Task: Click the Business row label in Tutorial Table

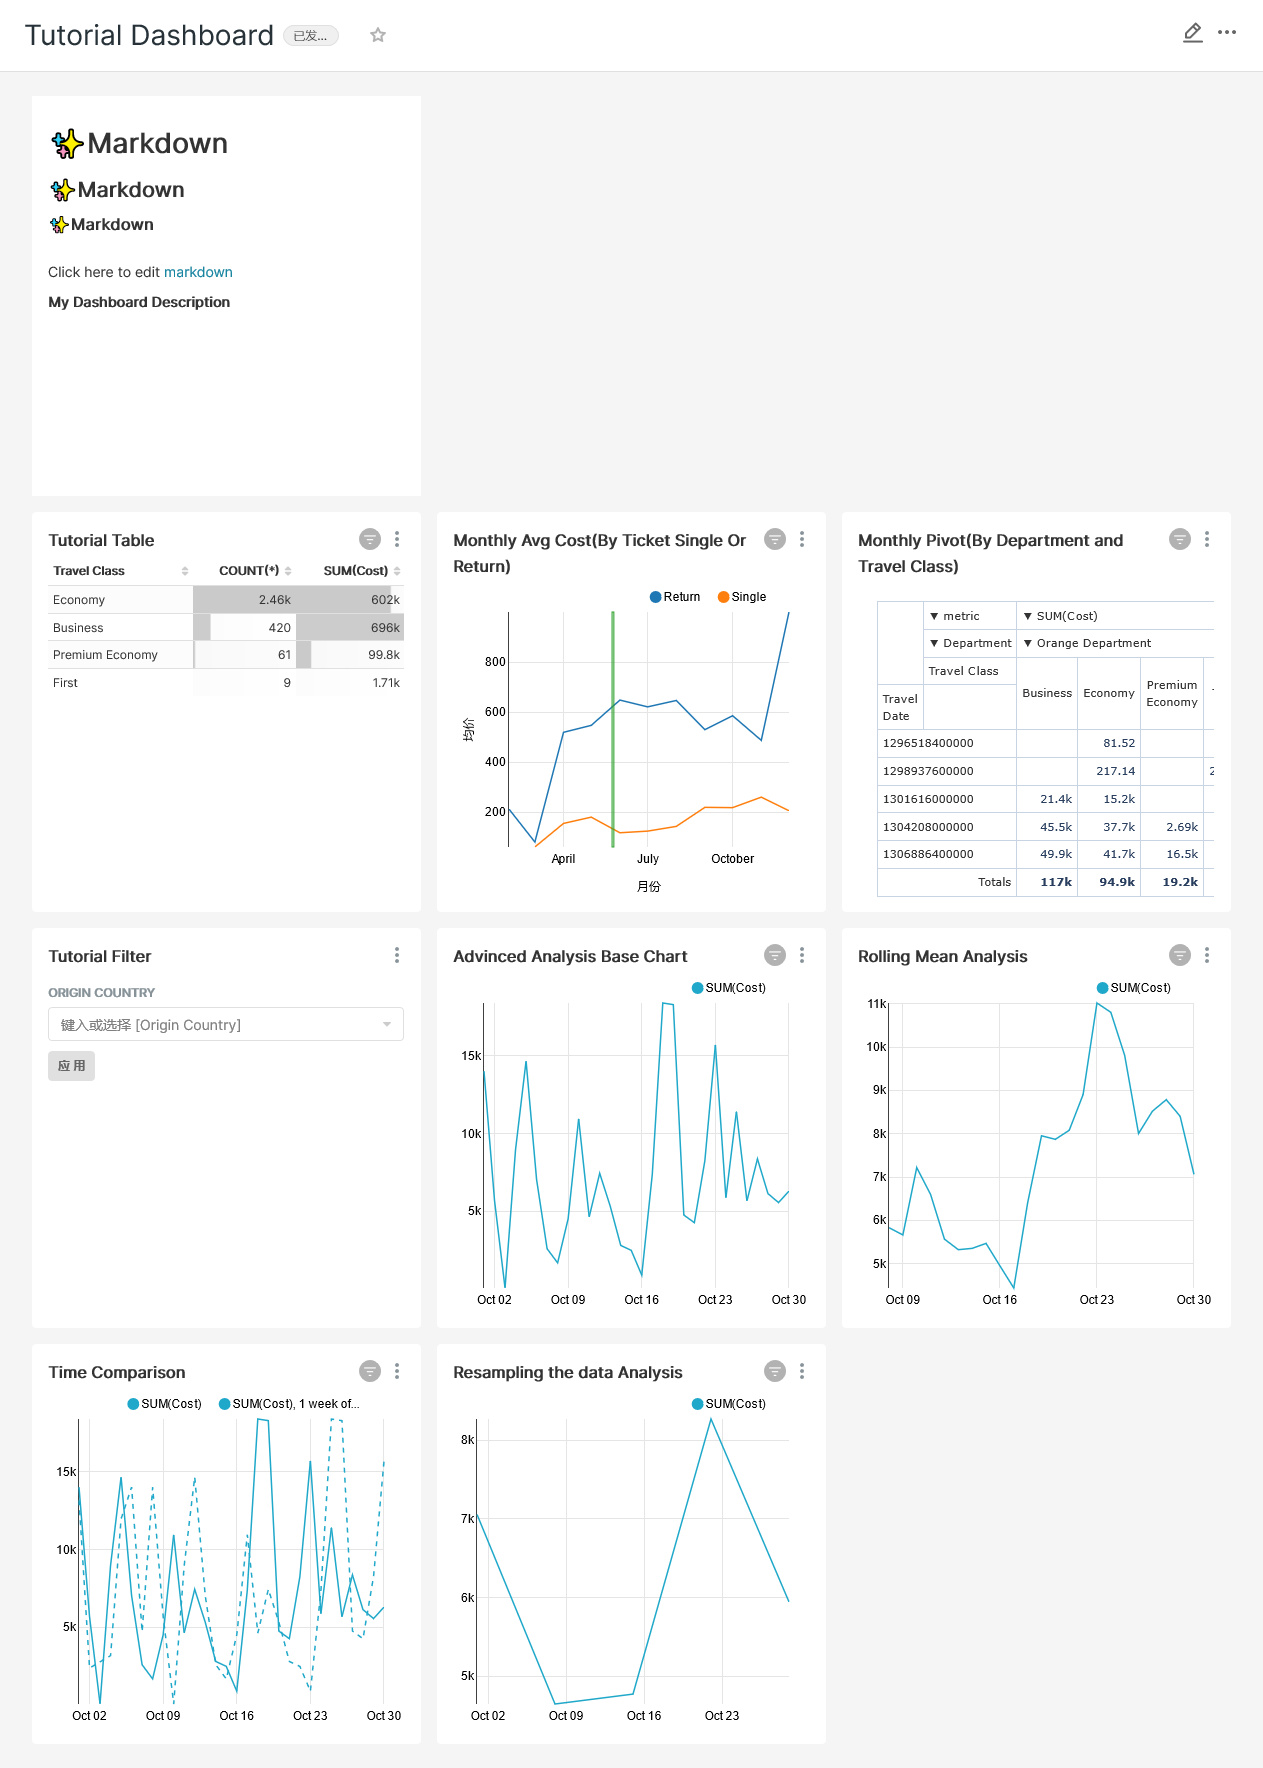Action: point(78,628)
